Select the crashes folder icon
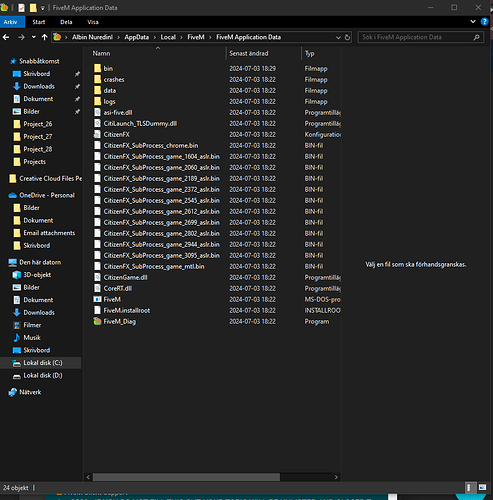The height and width of the screenshot is (500, 493). 97,79
